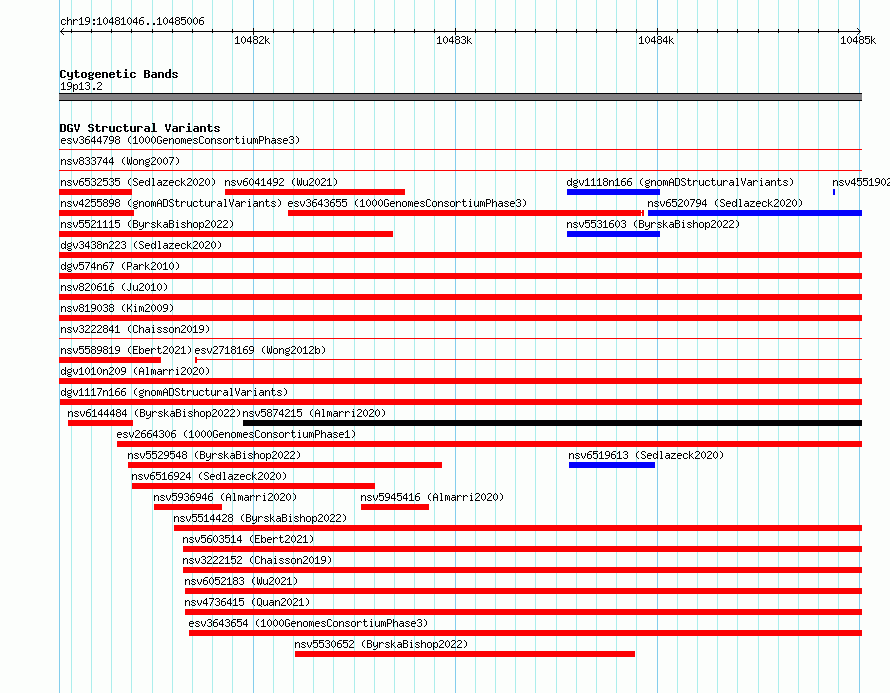Open the nsv833744 (Wong2007) variant
The image size is (890, 693).
120,161
